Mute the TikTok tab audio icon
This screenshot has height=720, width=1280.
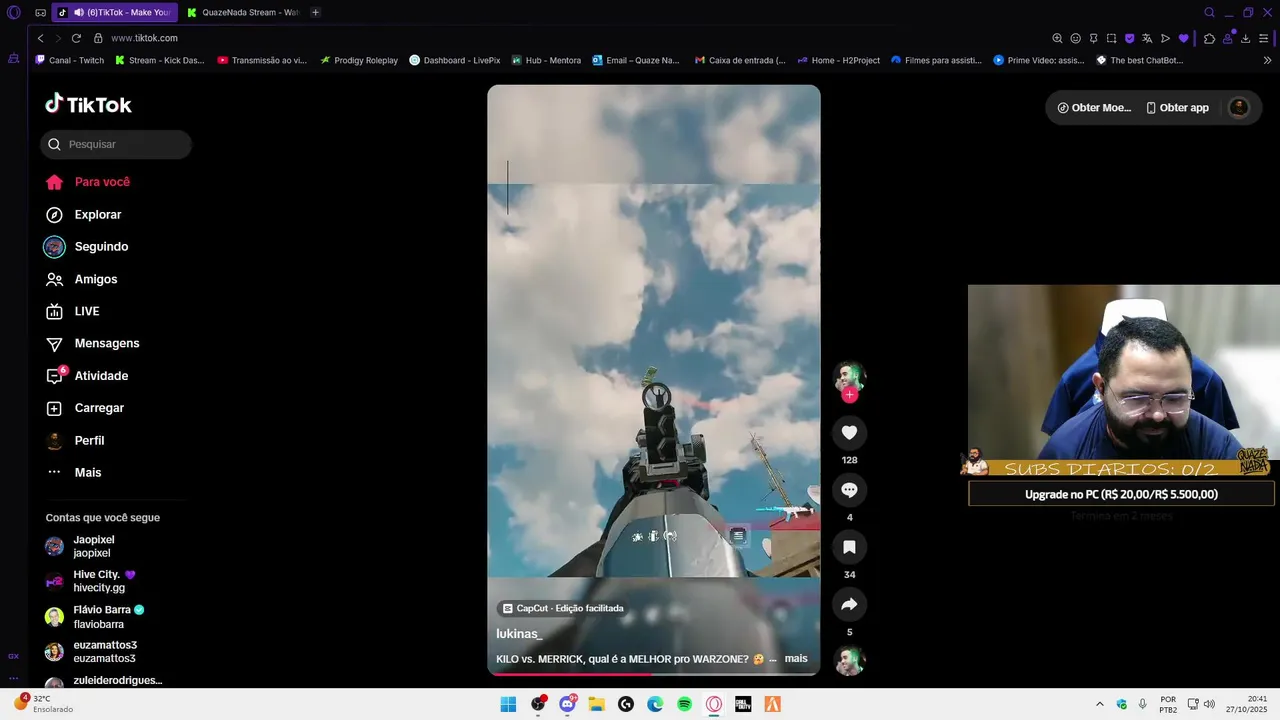(x=78, y=12)
